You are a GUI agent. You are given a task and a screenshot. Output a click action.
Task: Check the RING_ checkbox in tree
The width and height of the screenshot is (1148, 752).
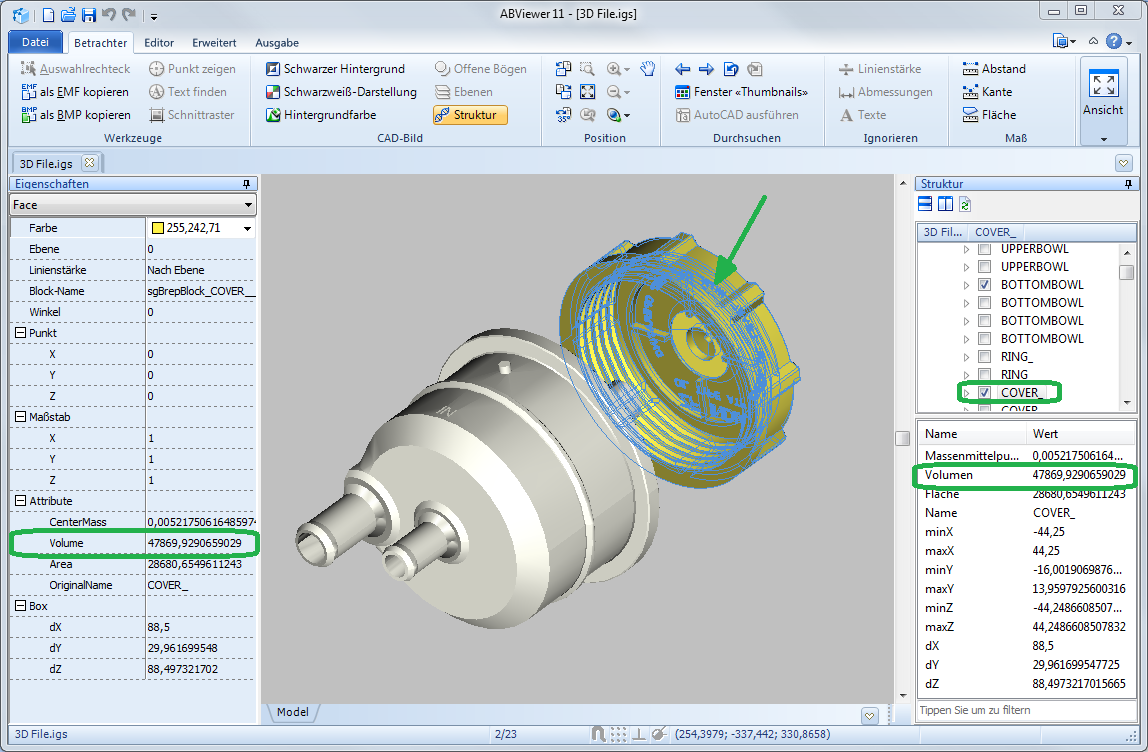[x=985, y=357]
